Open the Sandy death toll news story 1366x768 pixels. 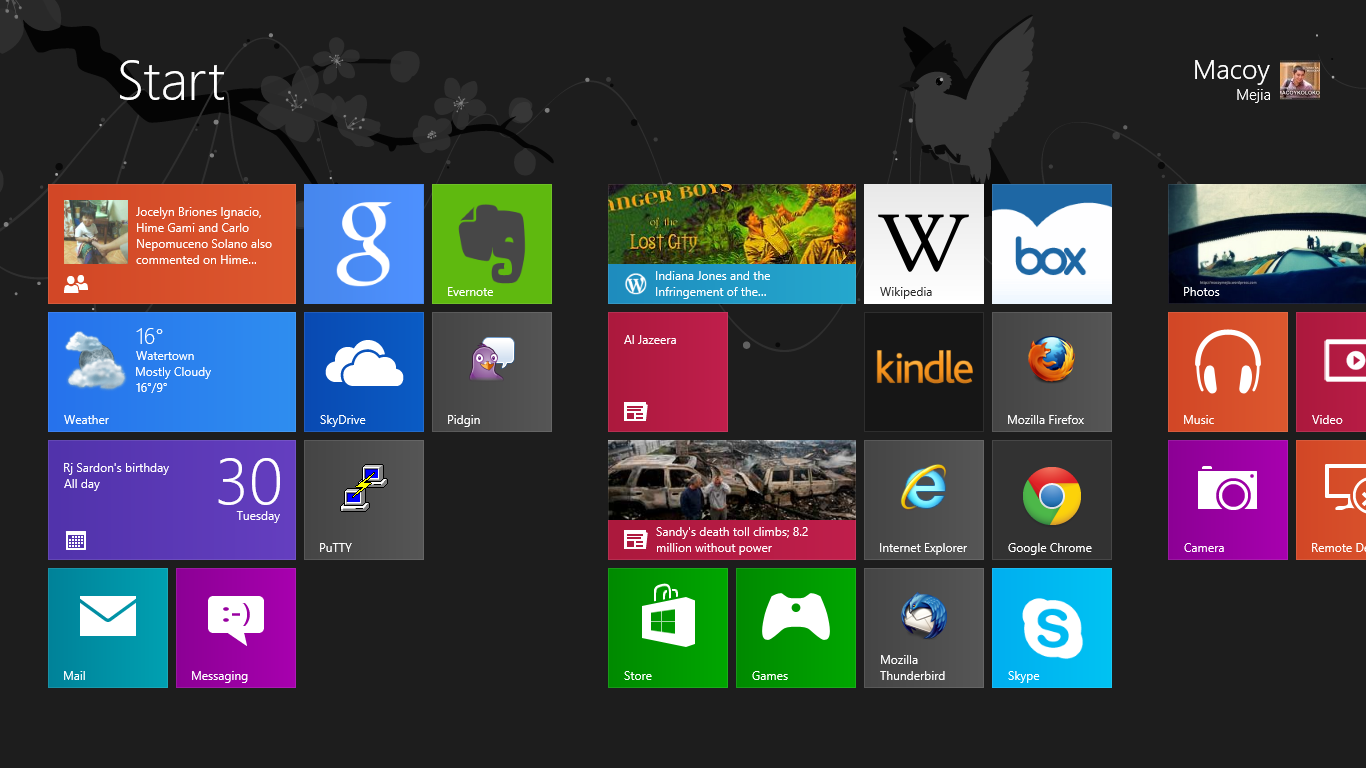pos(731,500)
